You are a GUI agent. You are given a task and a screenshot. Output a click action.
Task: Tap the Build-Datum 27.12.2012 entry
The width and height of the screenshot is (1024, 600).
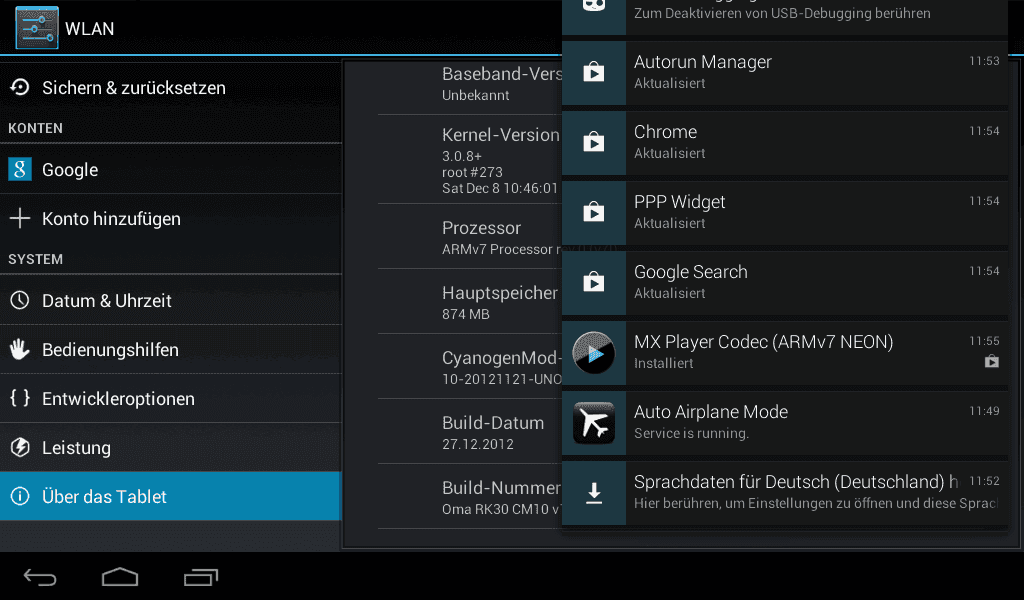470,432
